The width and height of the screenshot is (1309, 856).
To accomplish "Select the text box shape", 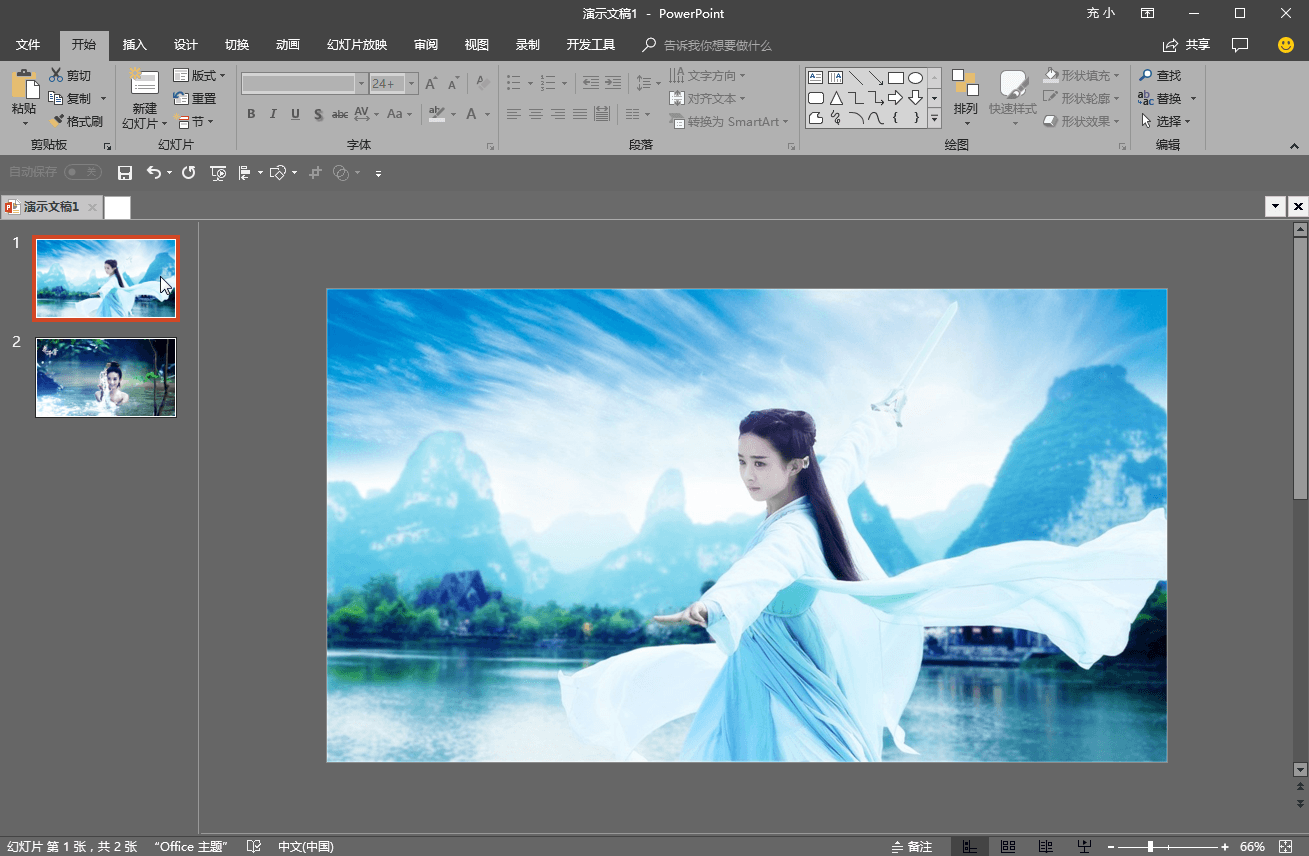I will click(x=815, y=77).
